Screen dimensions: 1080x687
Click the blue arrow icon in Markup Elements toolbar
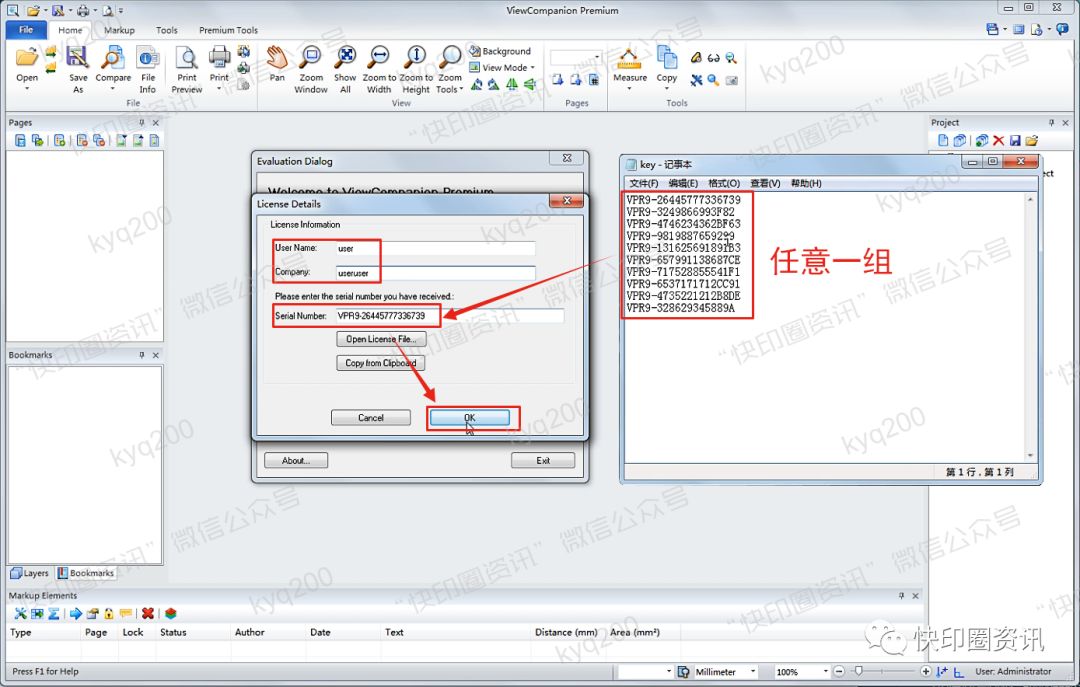coord(76,613)
